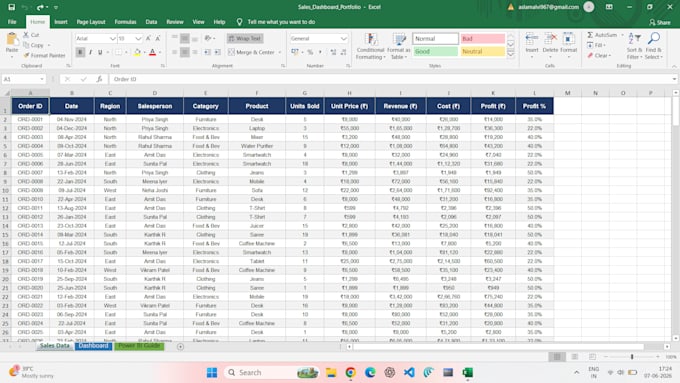Save the workbook with the floppy icon
Viewport: 680px width, 383px height.
(x=11, y=7)
